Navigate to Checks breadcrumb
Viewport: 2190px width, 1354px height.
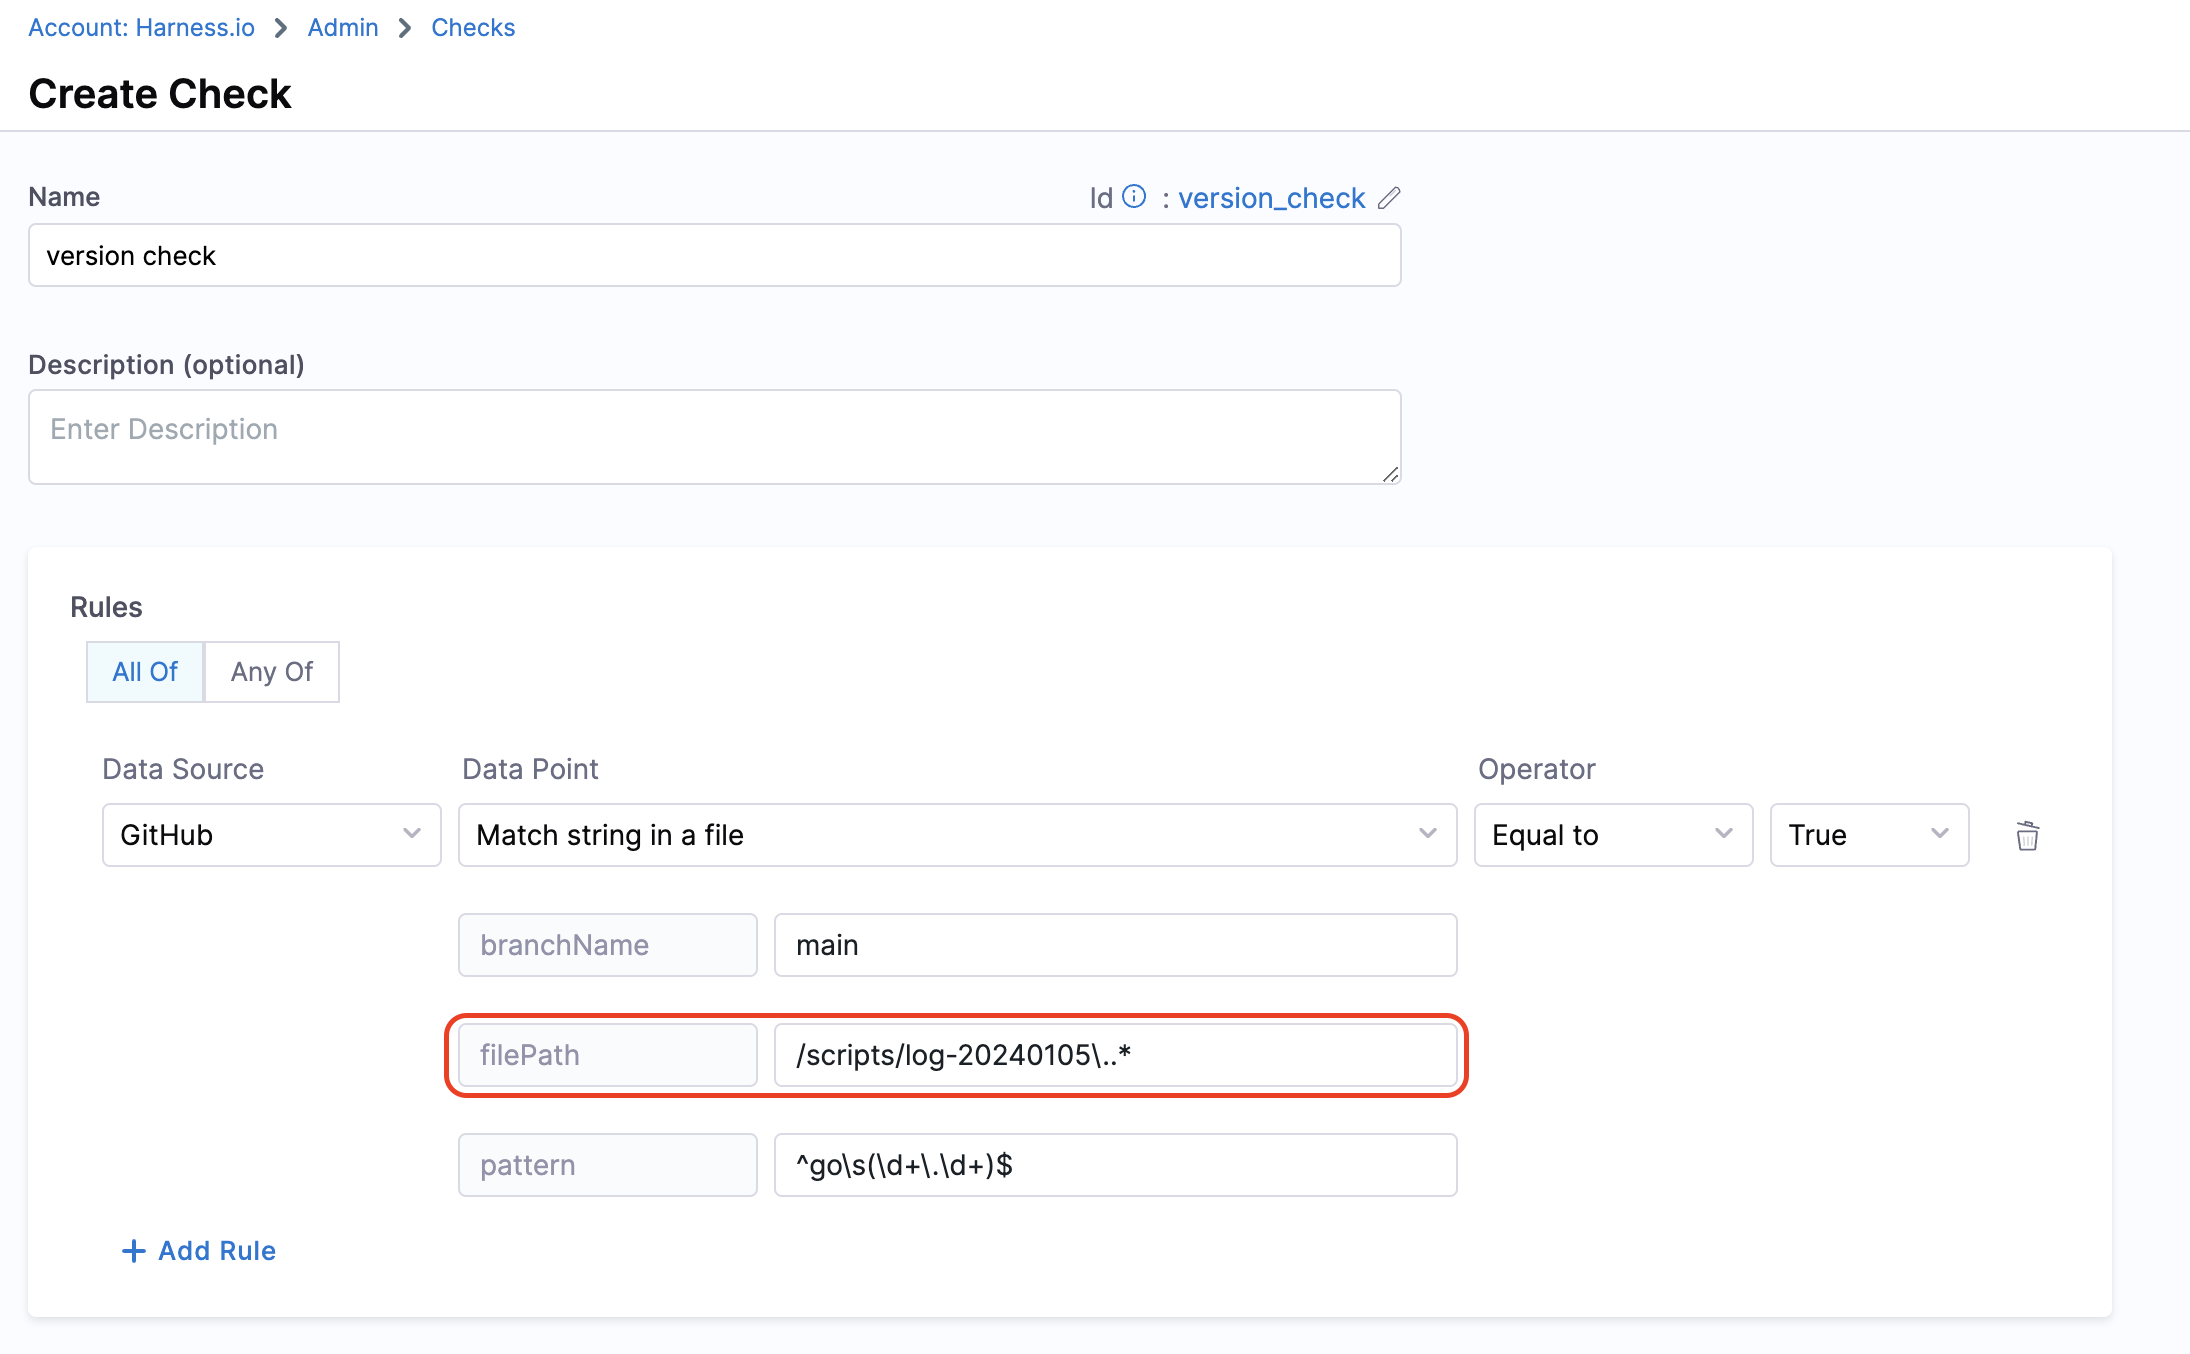pos(473,28)
